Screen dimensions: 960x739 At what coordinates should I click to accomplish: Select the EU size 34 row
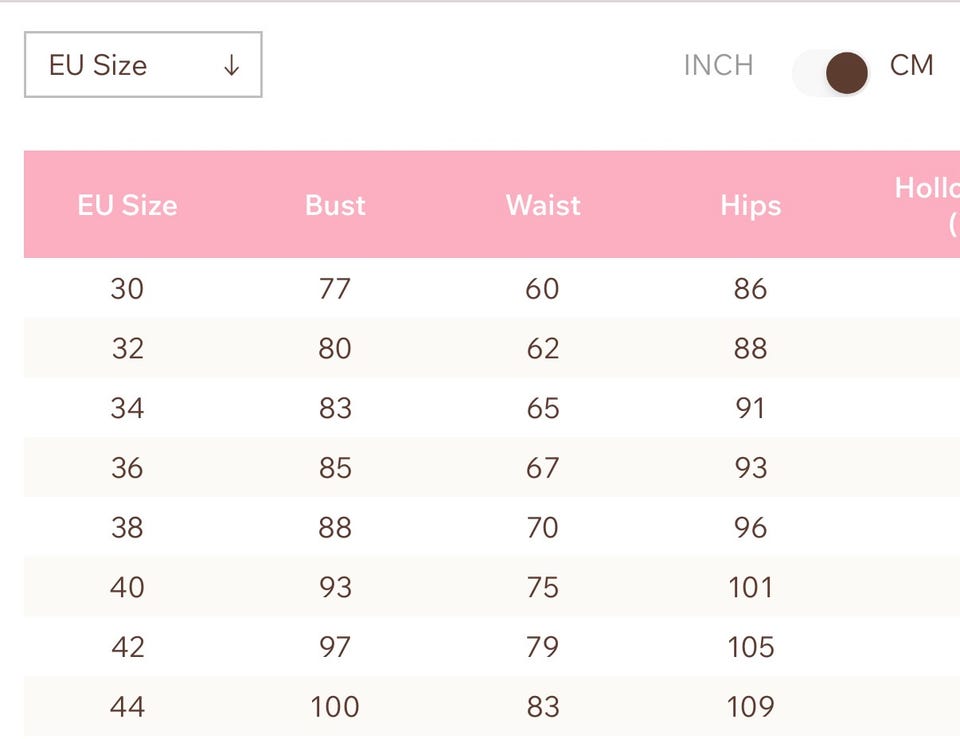[x=492, y=407]
